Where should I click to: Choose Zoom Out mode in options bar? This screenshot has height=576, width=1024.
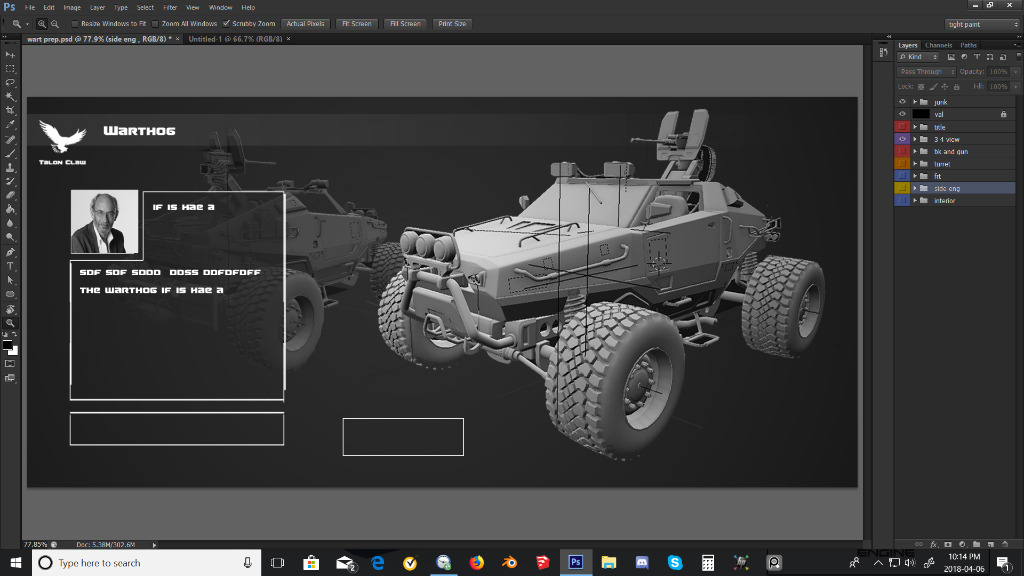(x=55, y=24)
